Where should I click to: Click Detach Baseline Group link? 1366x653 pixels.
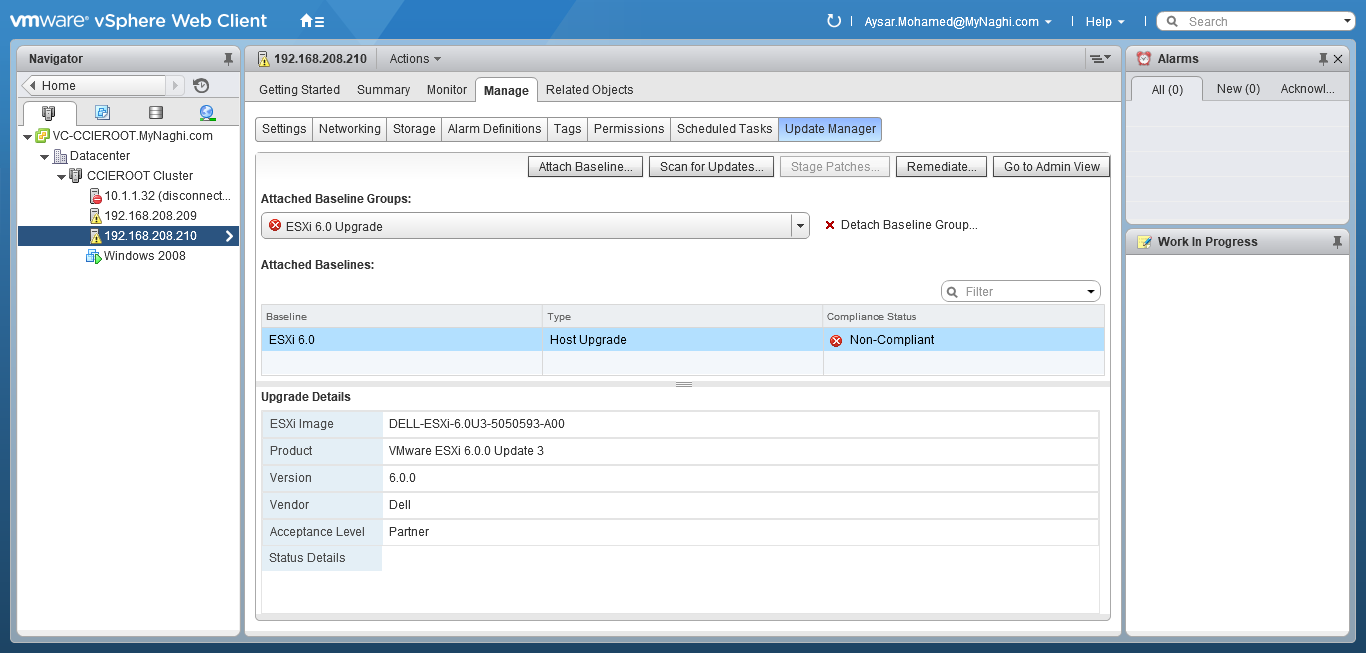coord(908,225)
